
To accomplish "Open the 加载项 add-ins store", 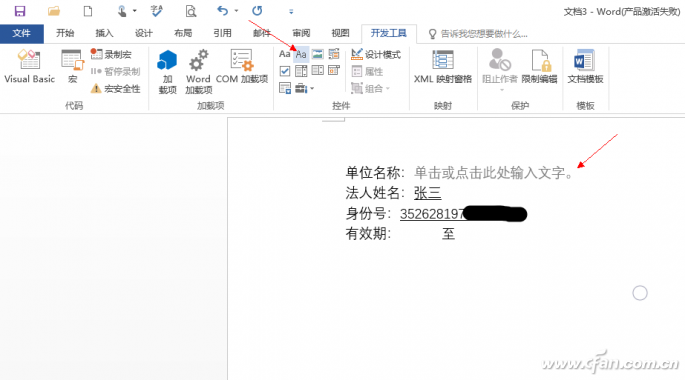I will tap(167, 72).
